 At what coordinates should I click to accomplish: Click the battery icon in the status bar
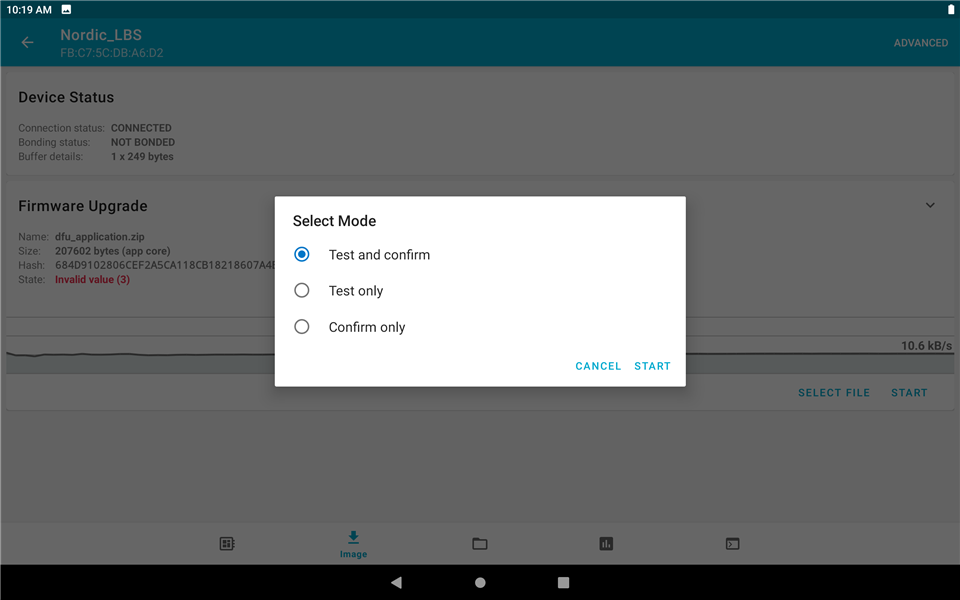(x=950, y=9)
